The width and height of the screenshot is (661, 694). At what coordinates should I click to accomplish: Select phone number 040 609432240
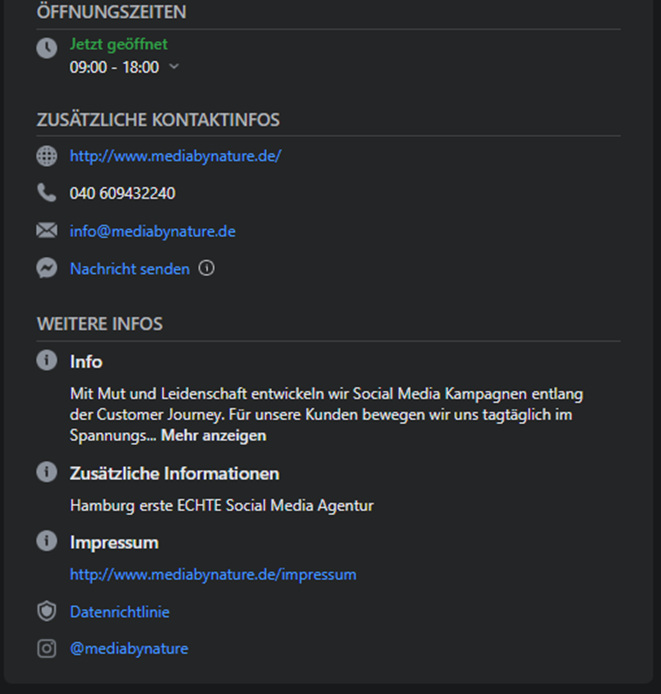click(122, 193)
